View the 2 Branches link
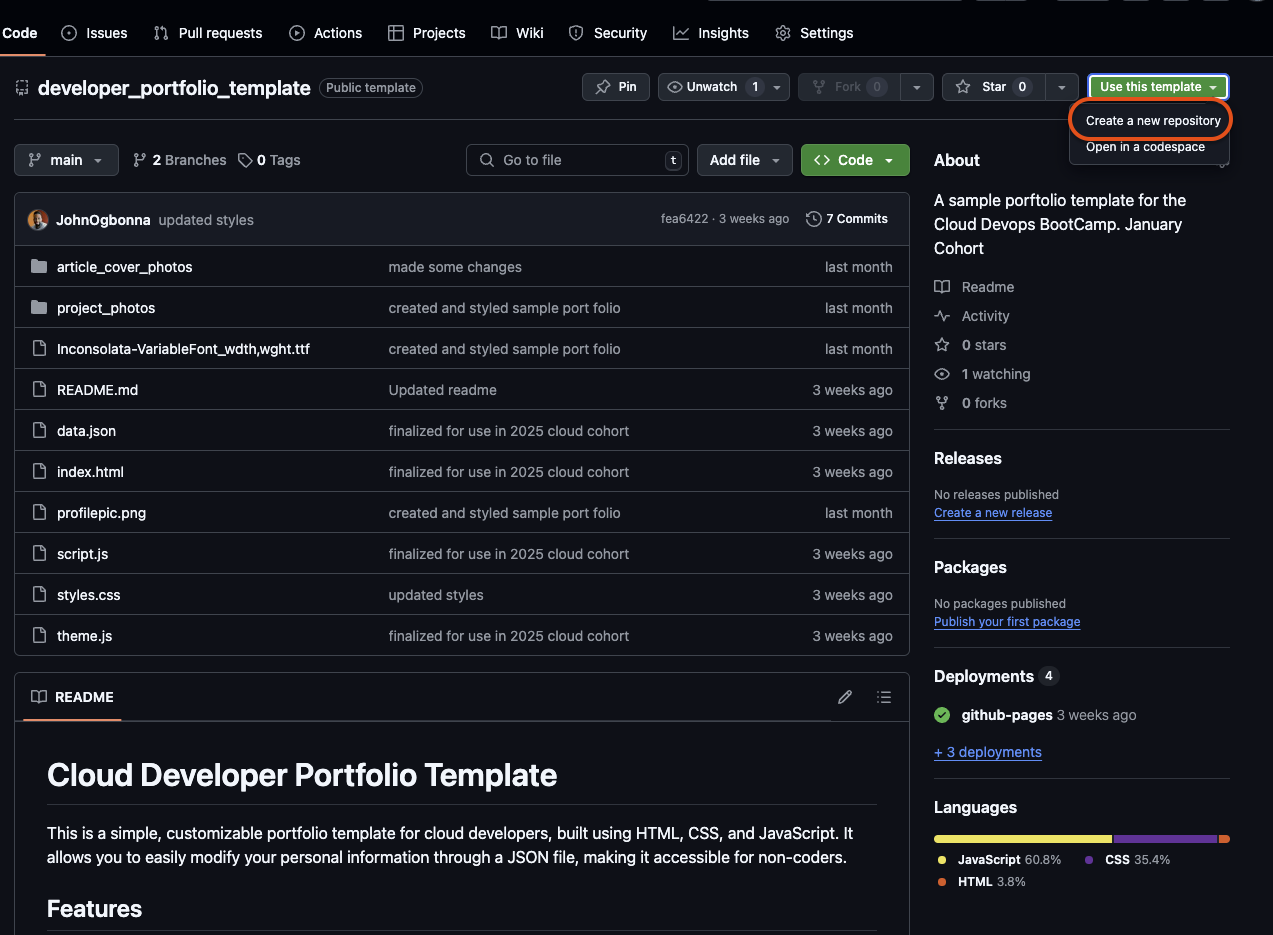This screenshot has height=935, width=1273. click(x=180, y=160)
